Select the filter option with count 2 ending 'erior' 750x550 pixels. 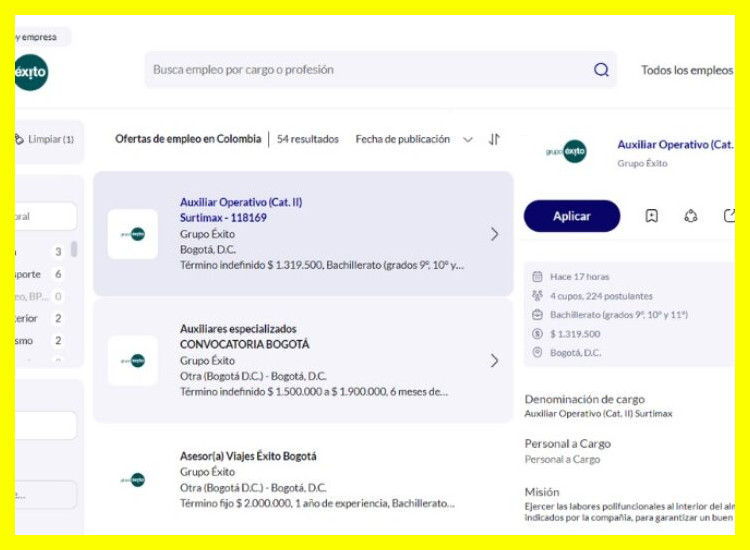(x=40, y=318)
